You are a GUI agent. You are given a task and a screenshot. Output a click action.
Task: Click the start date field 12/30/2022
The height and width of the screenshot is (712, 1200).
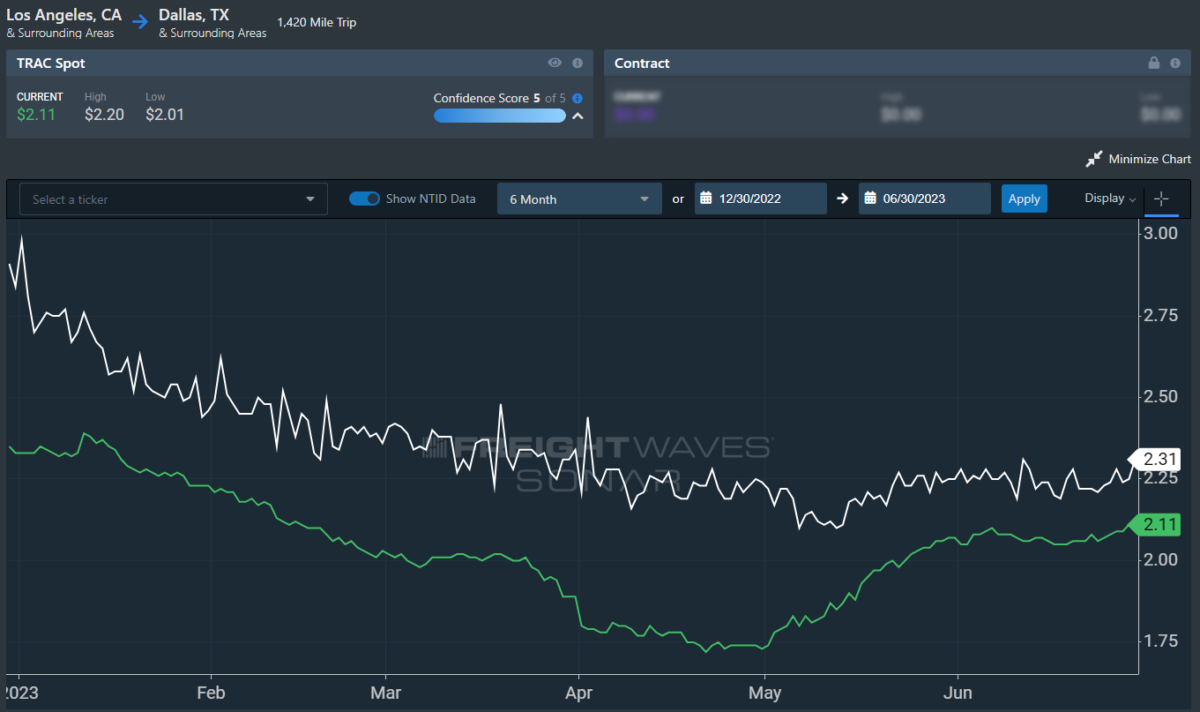[x=761, y=199]
